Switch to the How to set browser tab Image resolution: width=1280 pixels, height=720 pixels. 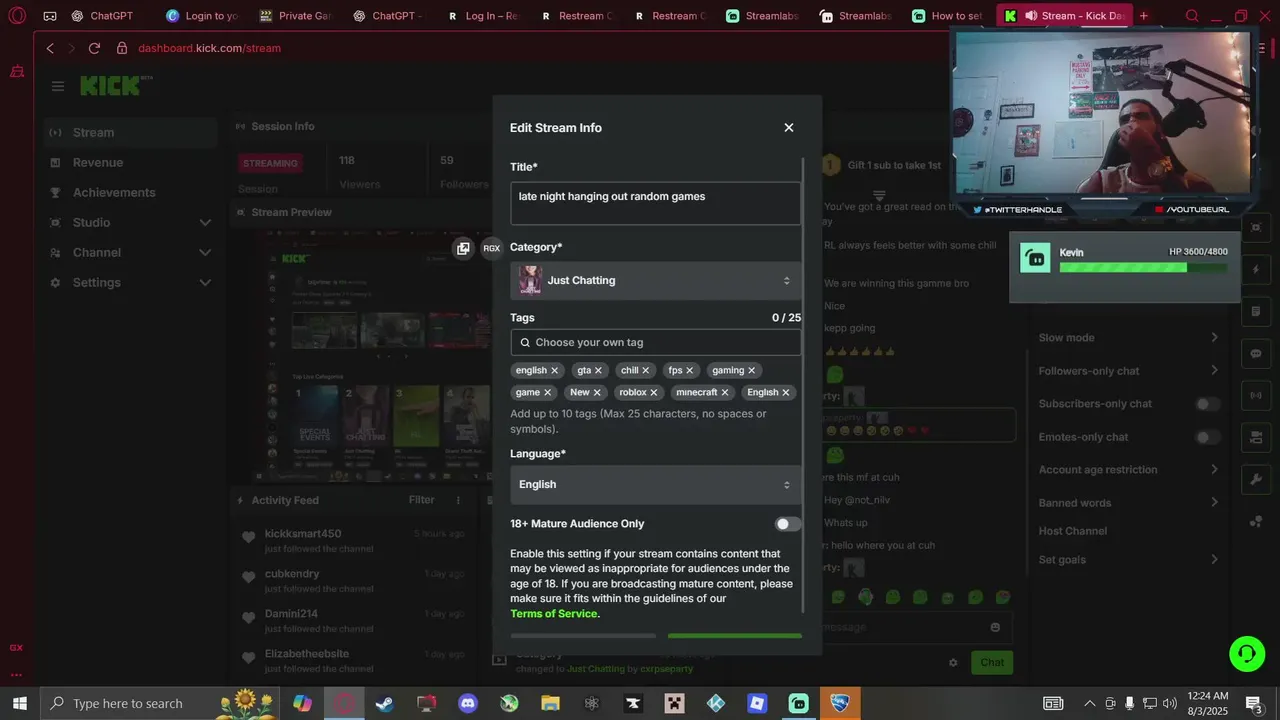tap(946, 16)
